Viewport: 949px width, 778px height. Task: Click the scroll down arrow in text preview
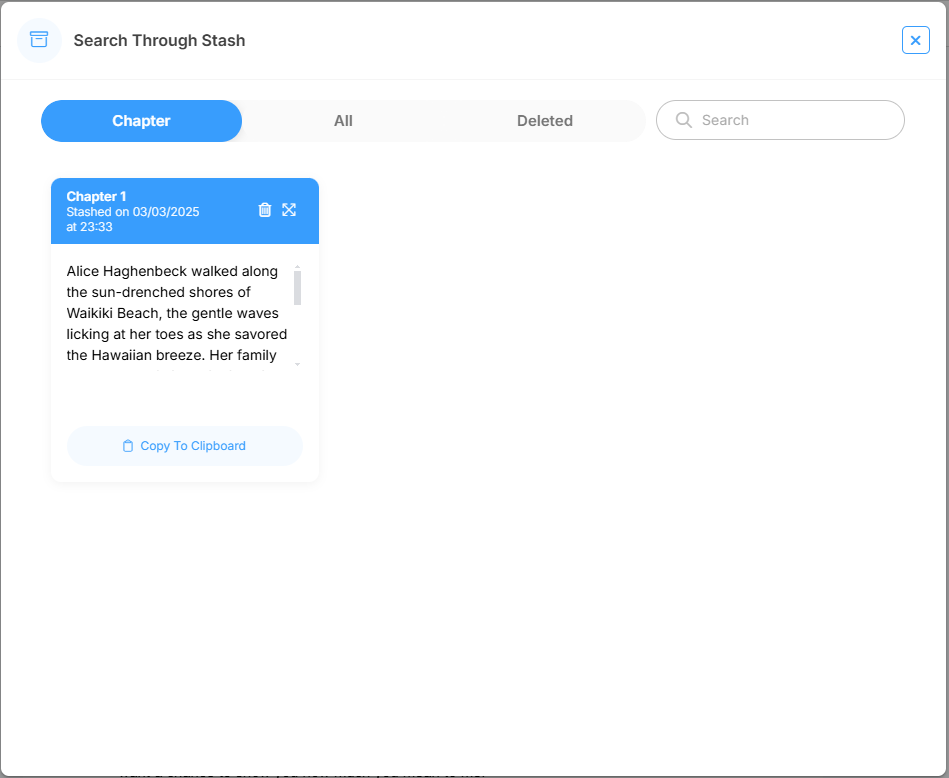(x=297, y=365)
